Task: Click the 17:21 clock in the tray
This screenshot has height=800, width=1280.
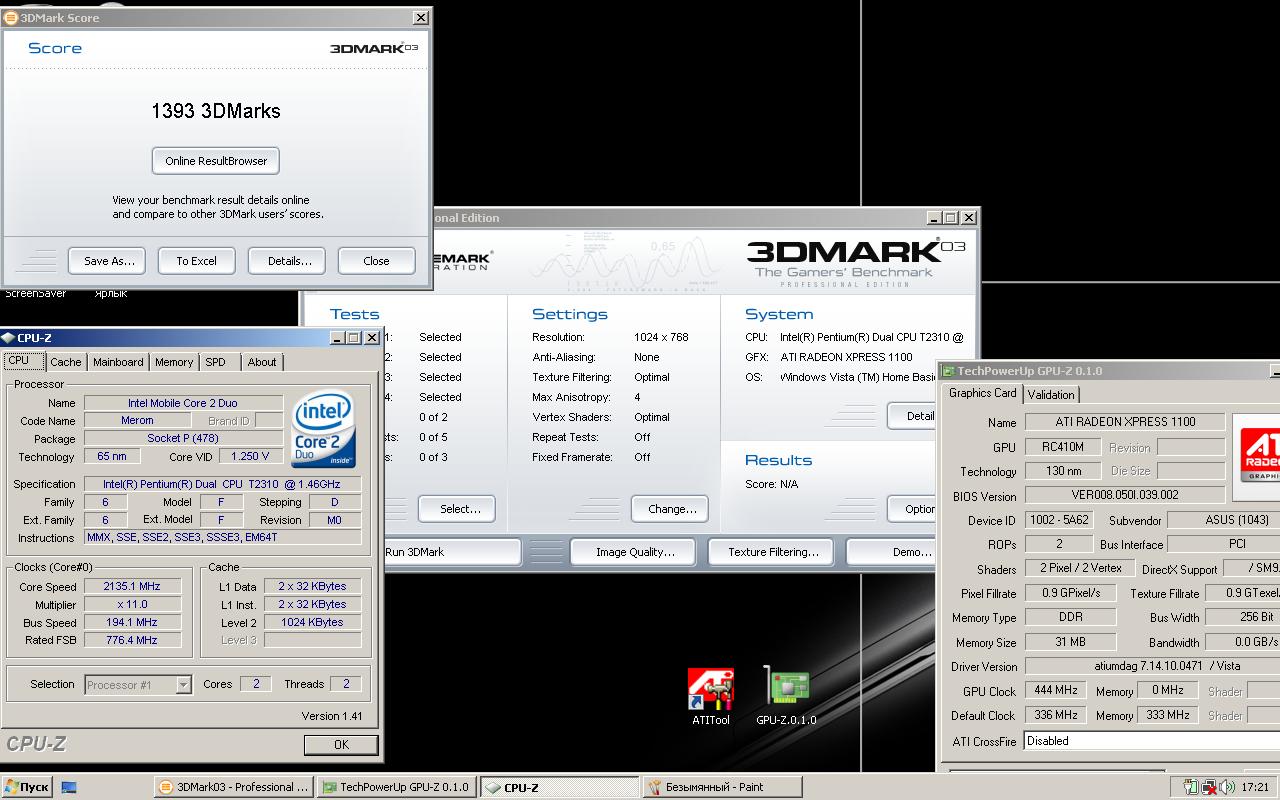Action: click(1255, 787)
